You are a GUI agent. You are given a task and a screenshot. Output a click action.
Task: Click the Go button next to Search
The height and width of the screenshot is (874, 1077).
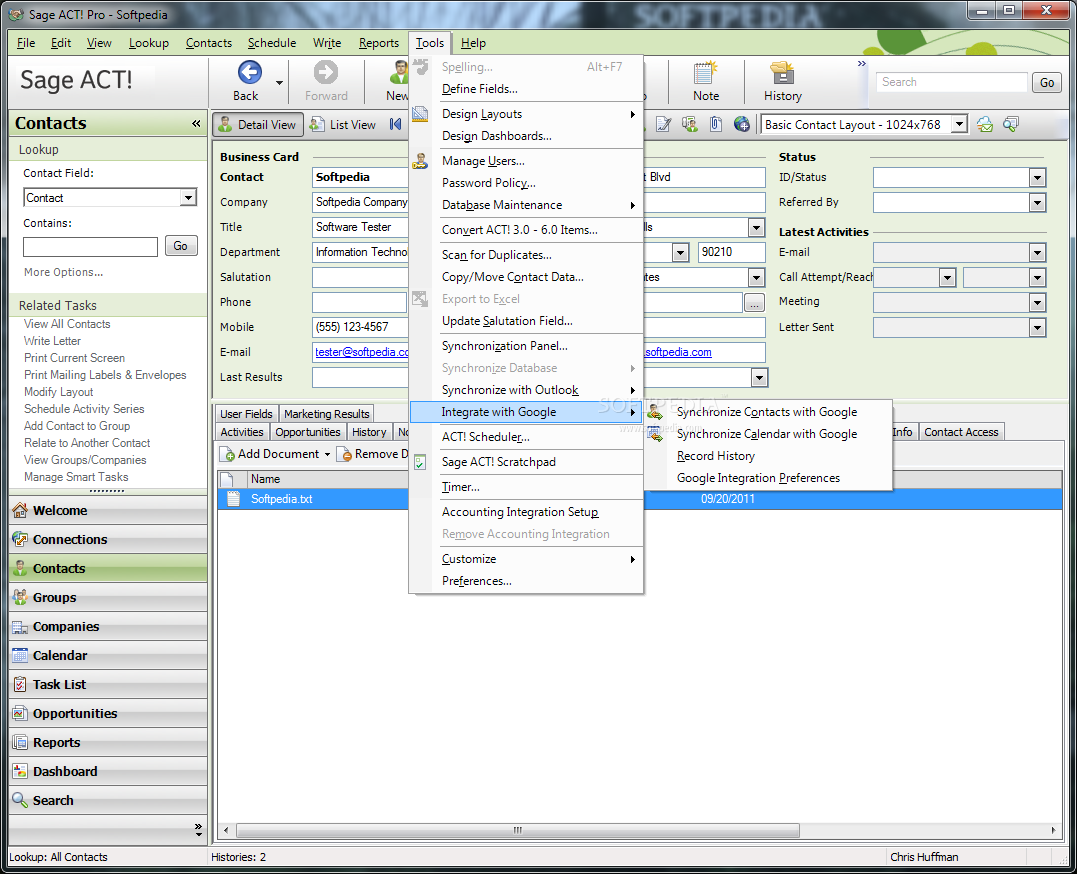point(1047,82)
